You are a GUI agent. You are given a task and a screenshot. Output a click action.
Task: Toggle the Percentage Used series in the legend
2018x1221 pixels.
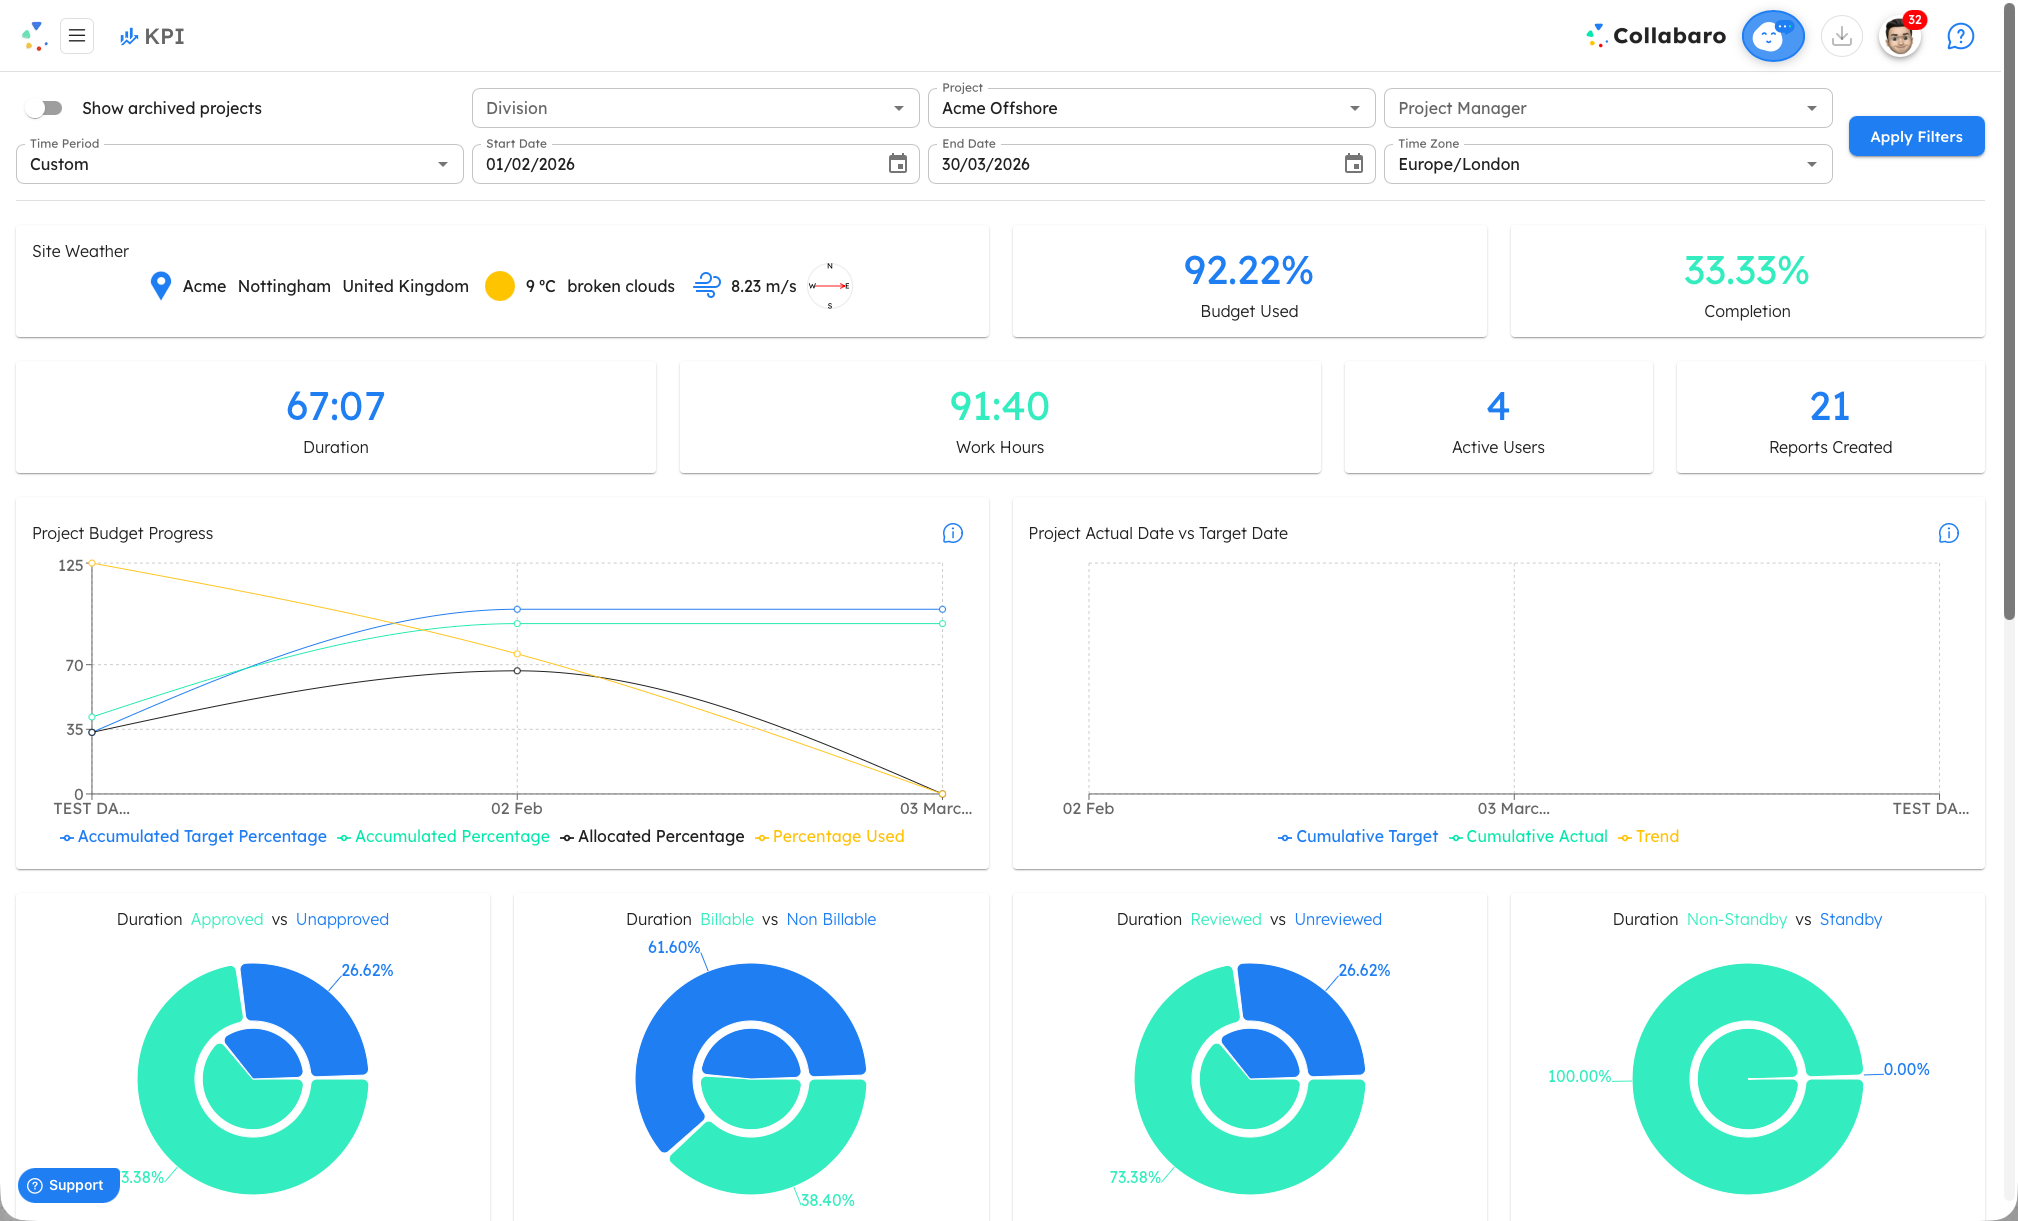[x=838, y=836]
